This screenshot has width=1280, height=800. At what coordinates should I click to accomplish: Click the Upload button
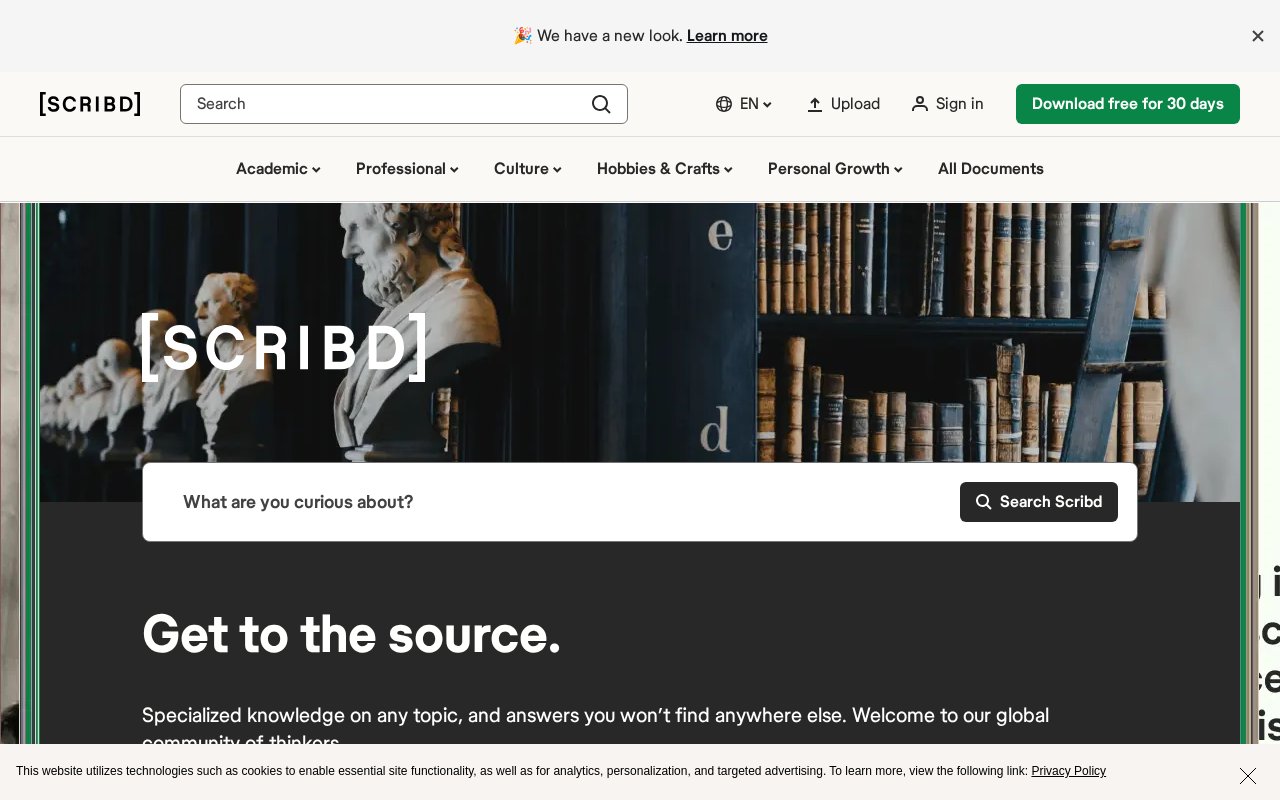[843, 104]
